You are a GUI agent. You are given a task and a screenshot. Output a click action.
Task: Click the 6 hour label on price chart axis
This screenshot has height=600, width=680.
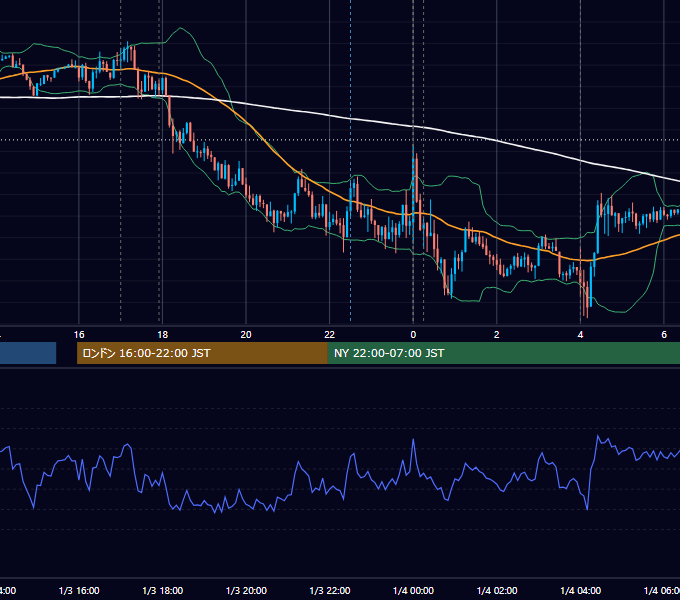(664, 335)
